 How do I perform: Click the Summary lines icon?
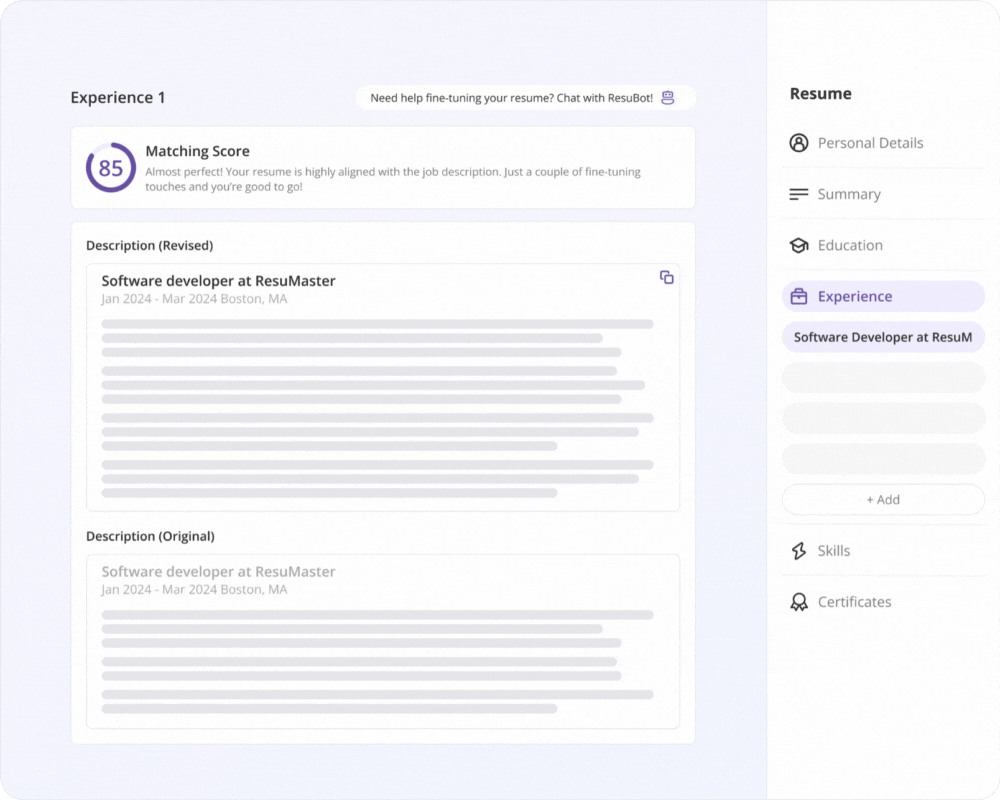coord(798,194)
